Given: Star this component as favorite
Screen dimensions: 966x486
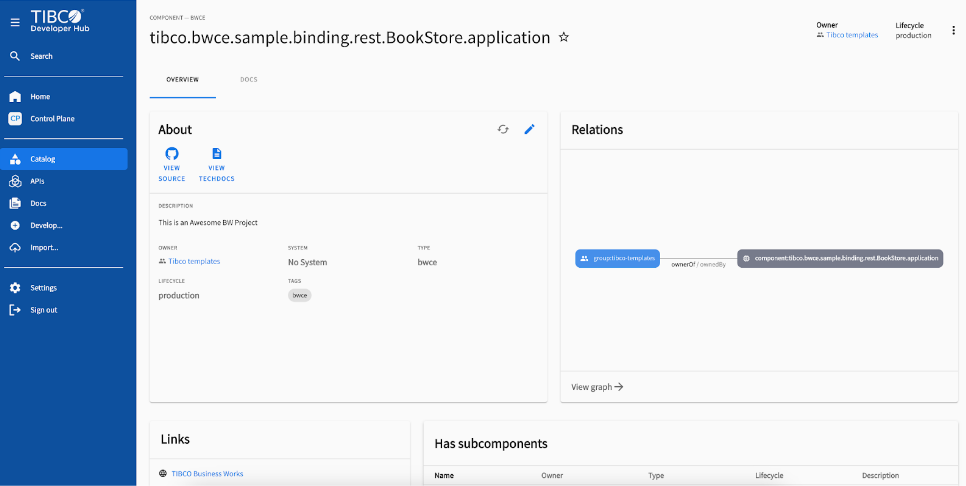Looking at the screenshot, I should (564, 37).
